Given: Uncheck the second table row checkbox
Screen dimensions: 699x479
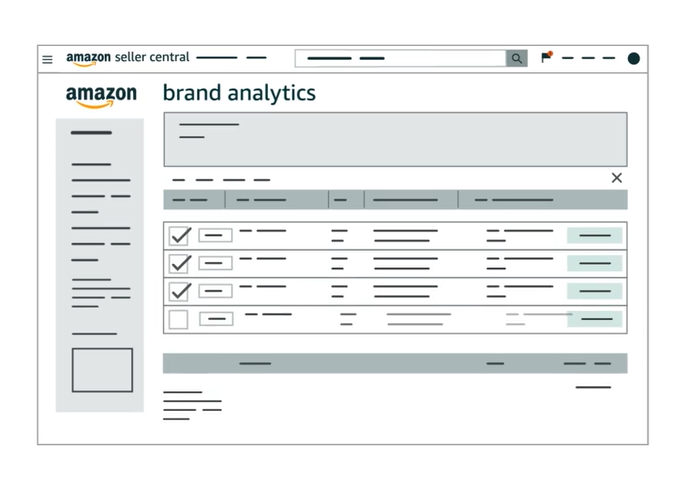Looking at the screenshot, I should [x=180, y=264].
